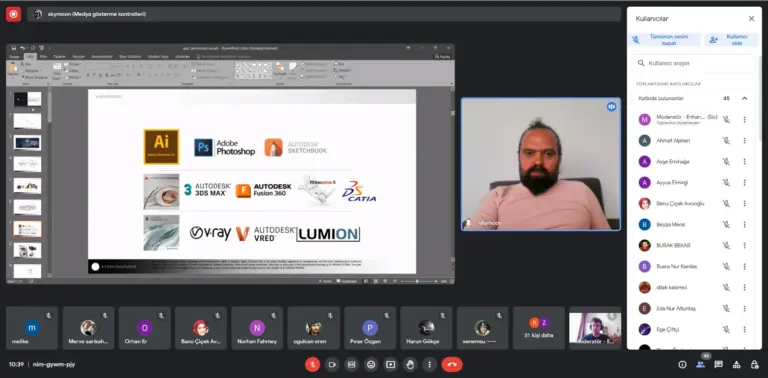Screen dimensions: 768x378
Task: Select Pınar Özgan participant tile
Action: point(370,328)
